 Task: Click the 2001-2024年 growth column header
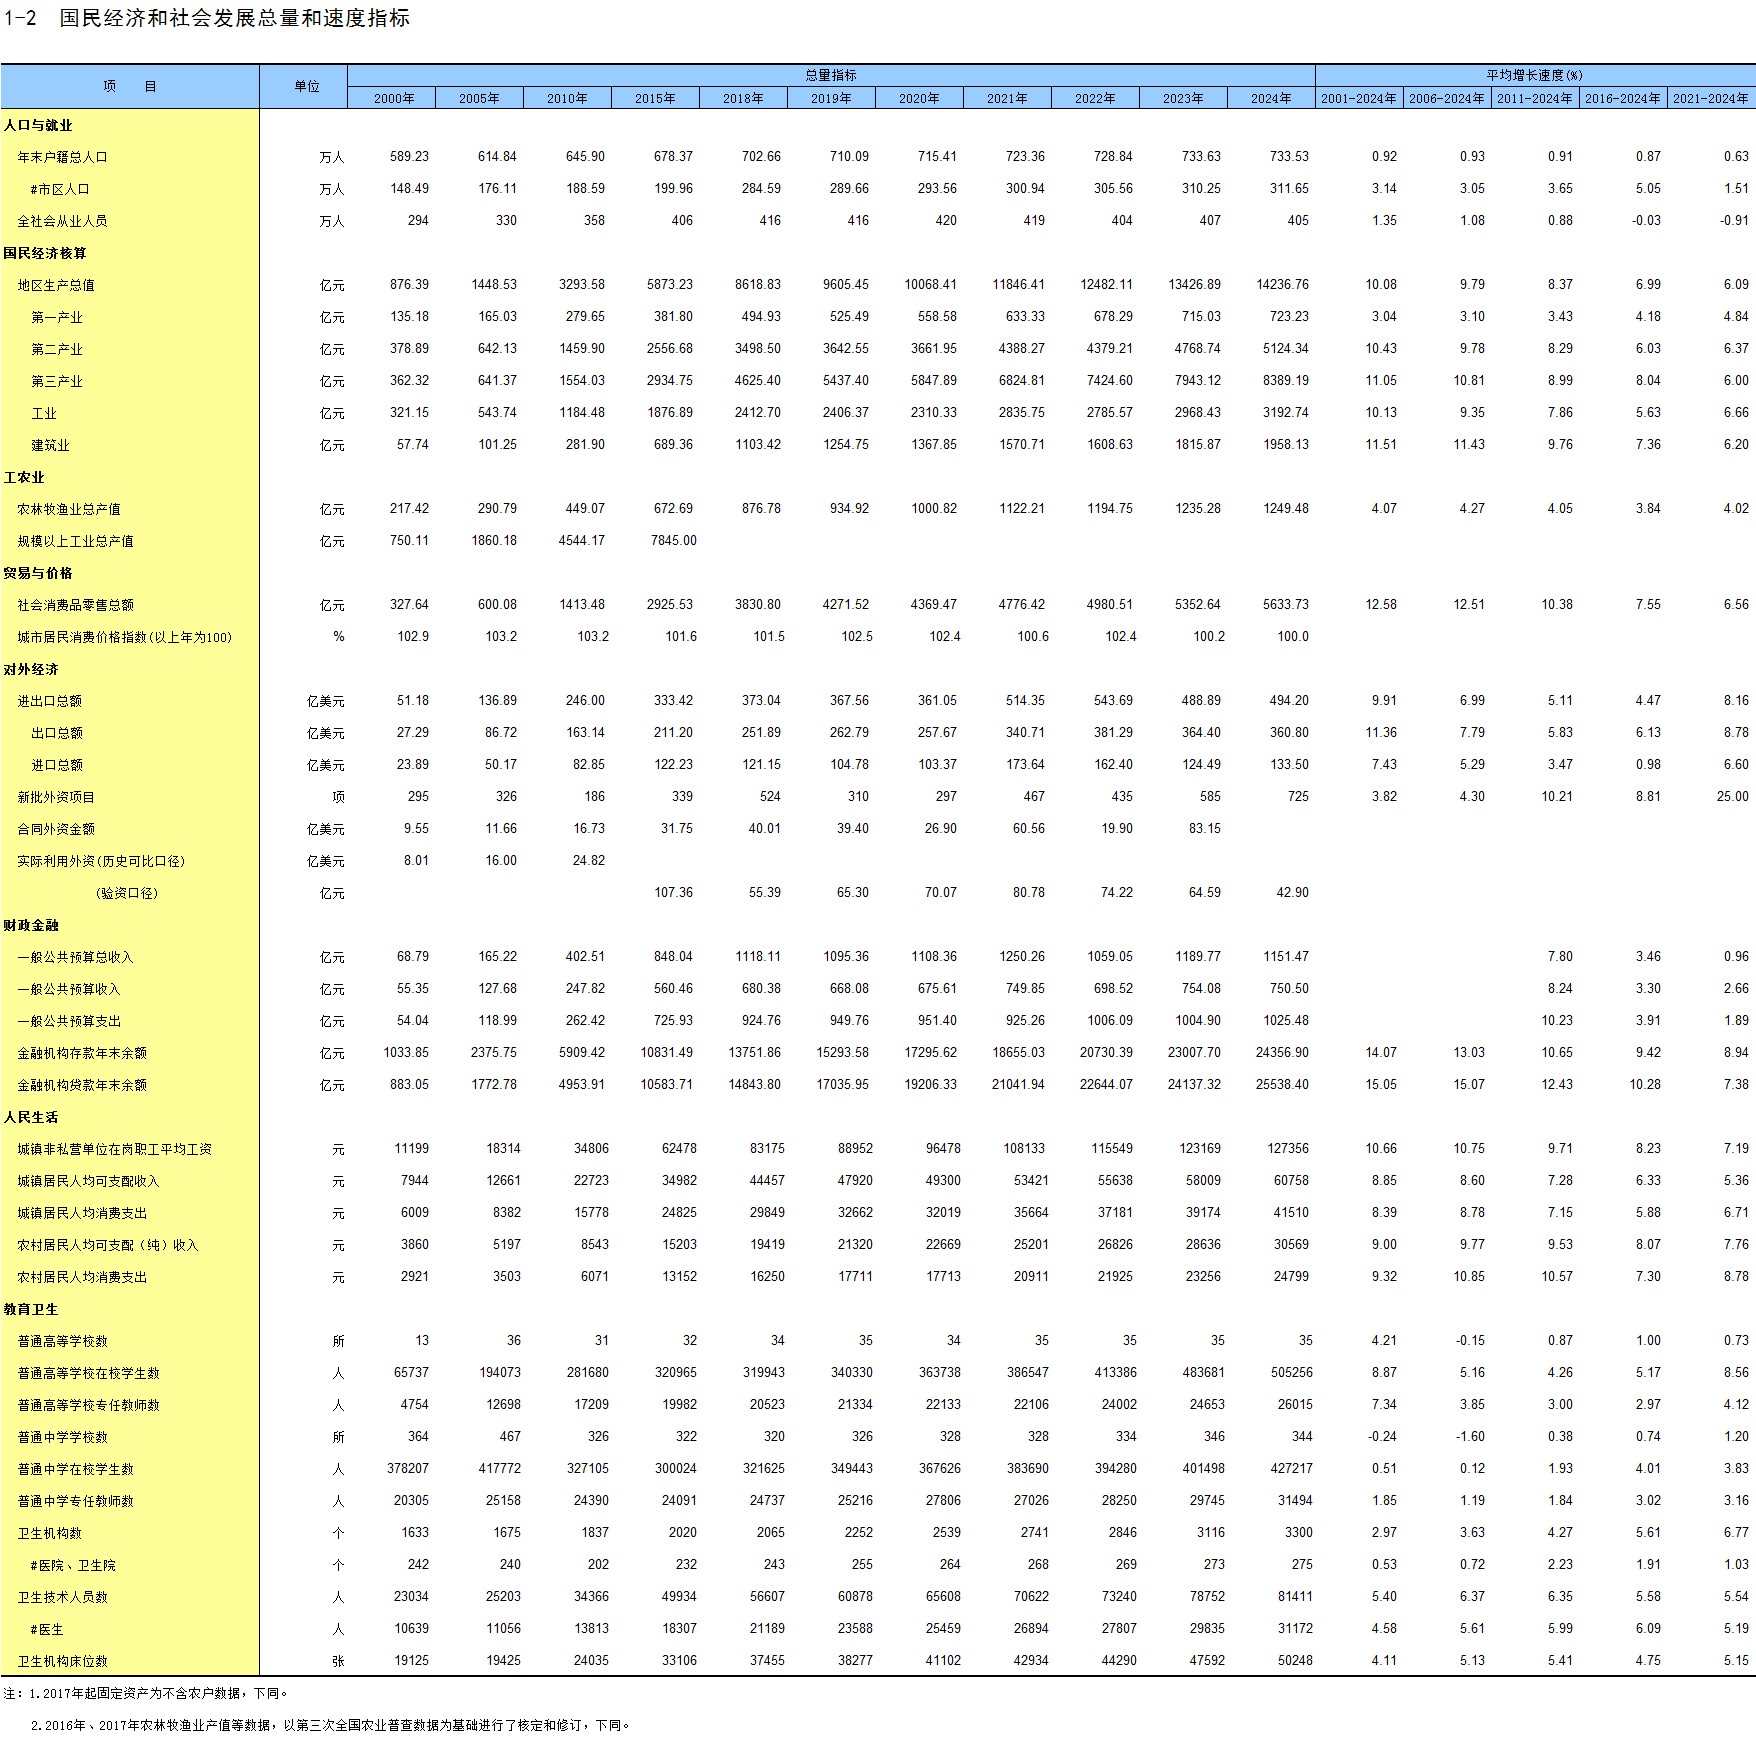[x=1359, y=98]
